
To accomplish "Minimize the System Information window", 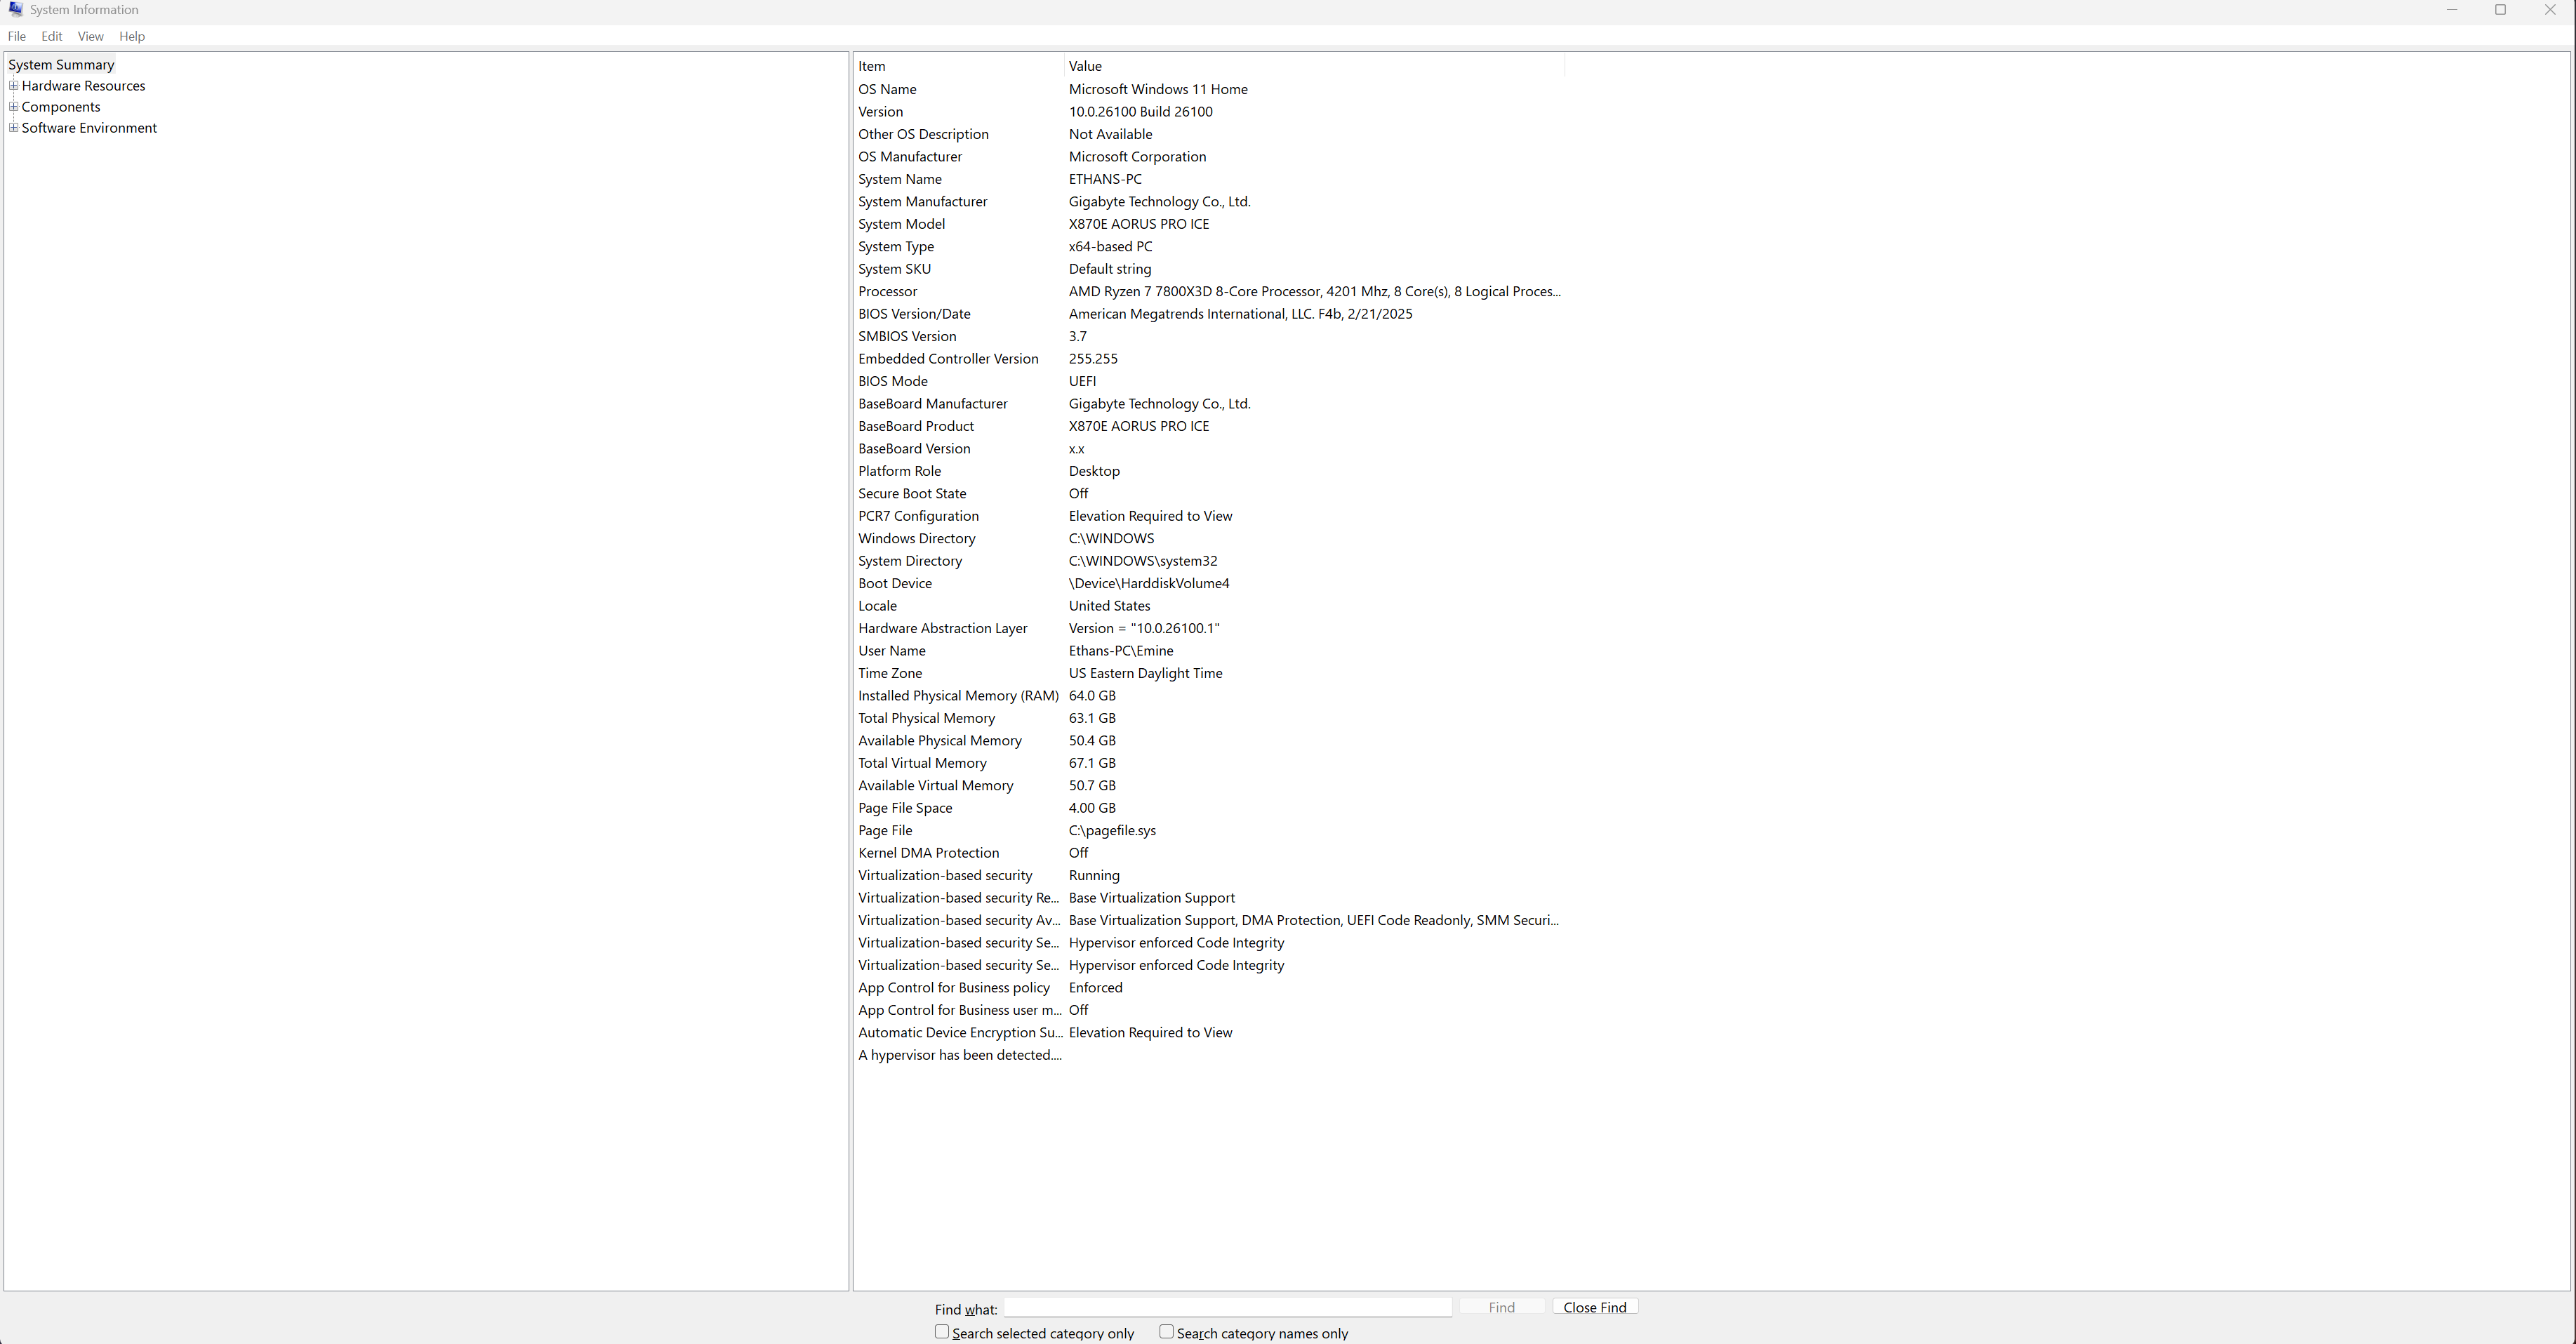I will [x=2451, y=10].
